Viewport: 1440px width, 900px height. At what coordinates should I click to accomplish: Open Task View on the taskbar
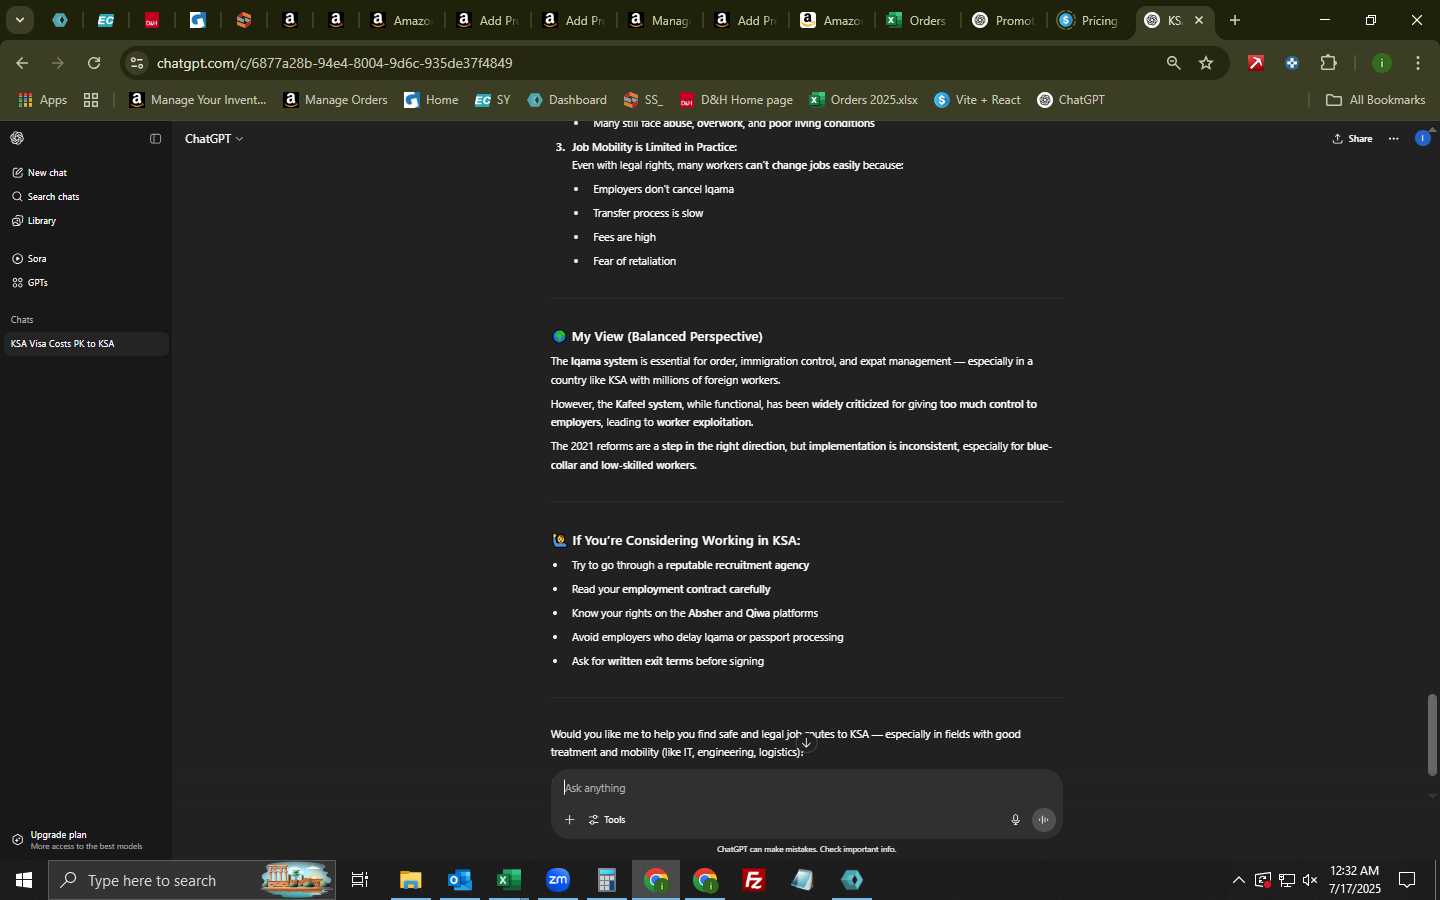tap(360, 881)
